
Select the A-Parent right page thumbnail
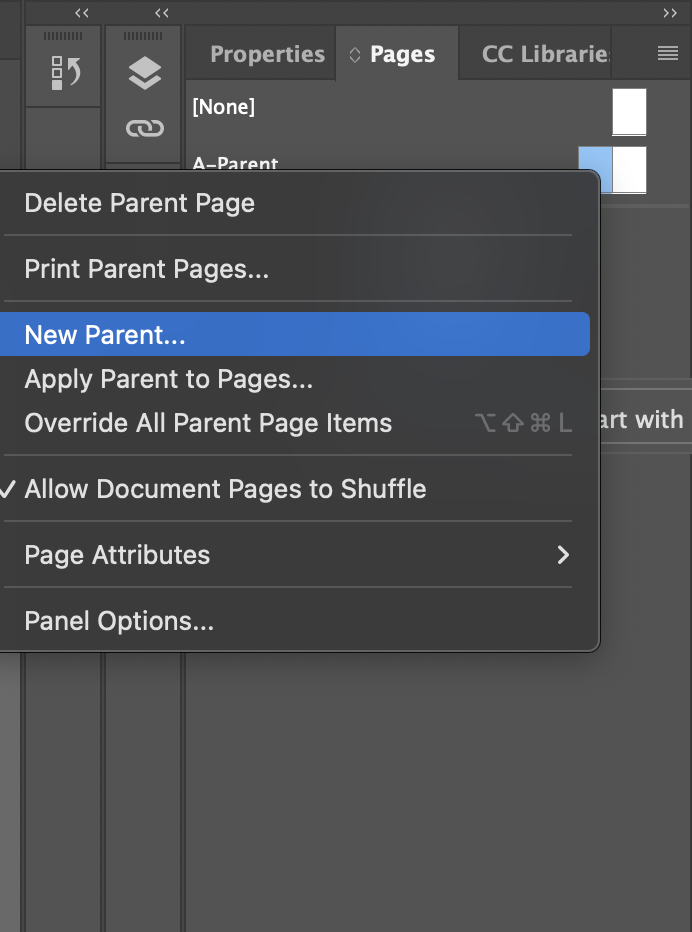point(630,170)
